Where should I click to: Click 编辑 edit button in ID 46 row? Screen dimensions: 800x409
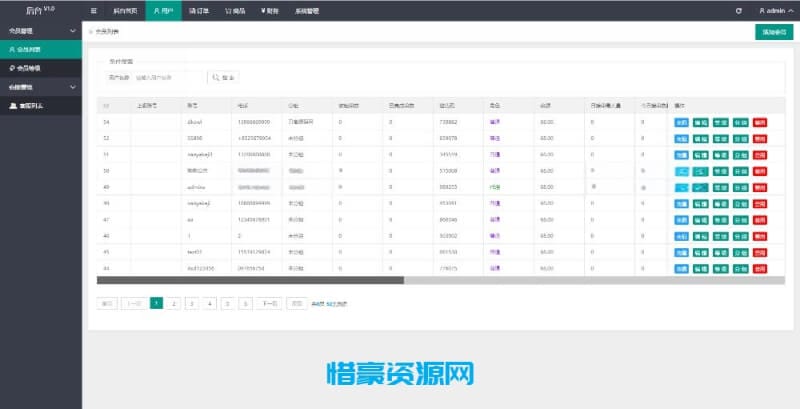701,236
